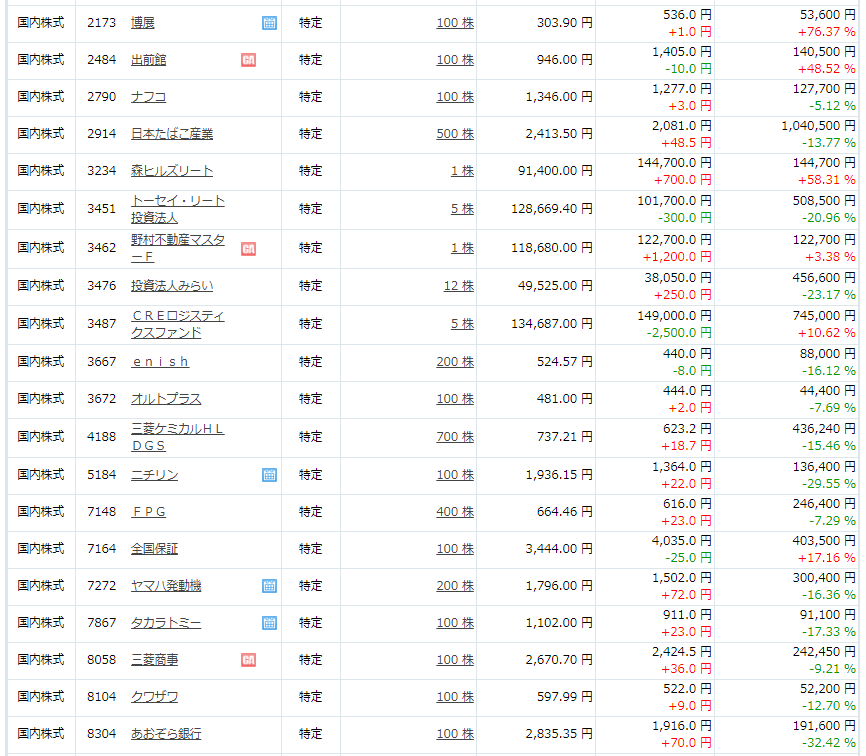
Task: Open the タカラトミー stock link
Action: coord(166,623)
